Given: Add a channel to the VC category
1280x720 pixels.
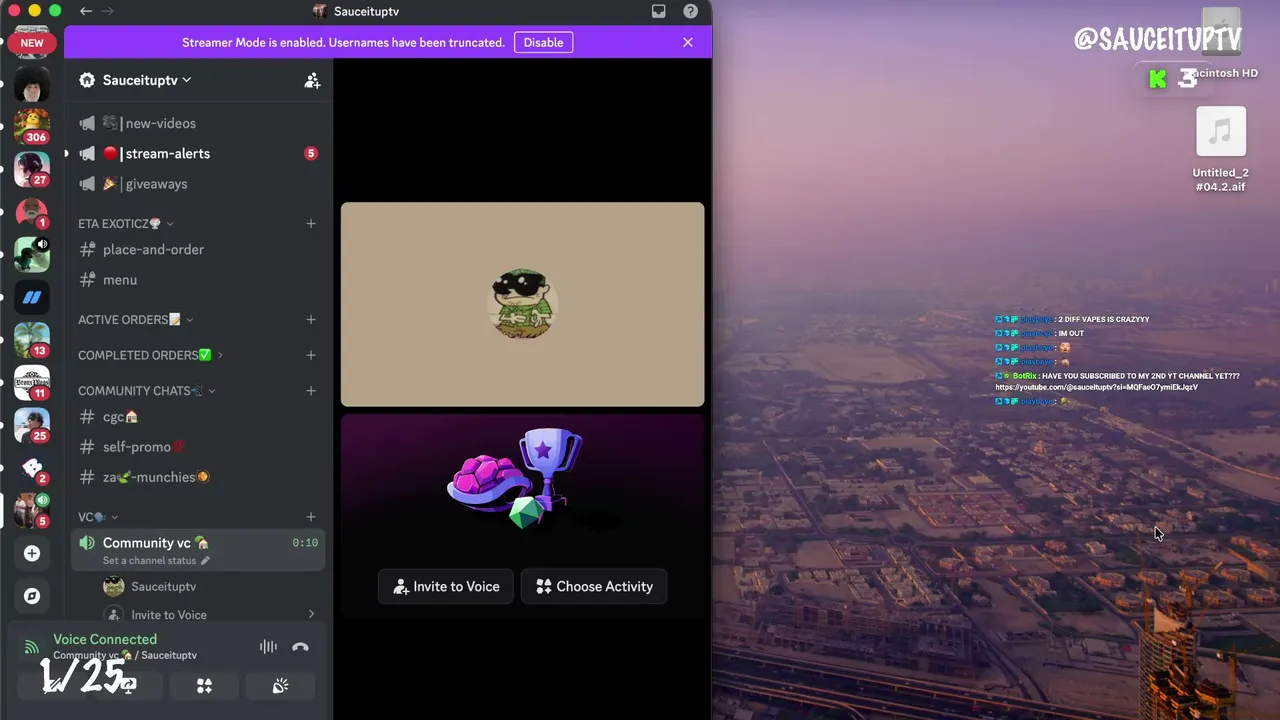Looking at the screenshot, I should (311, 517).
